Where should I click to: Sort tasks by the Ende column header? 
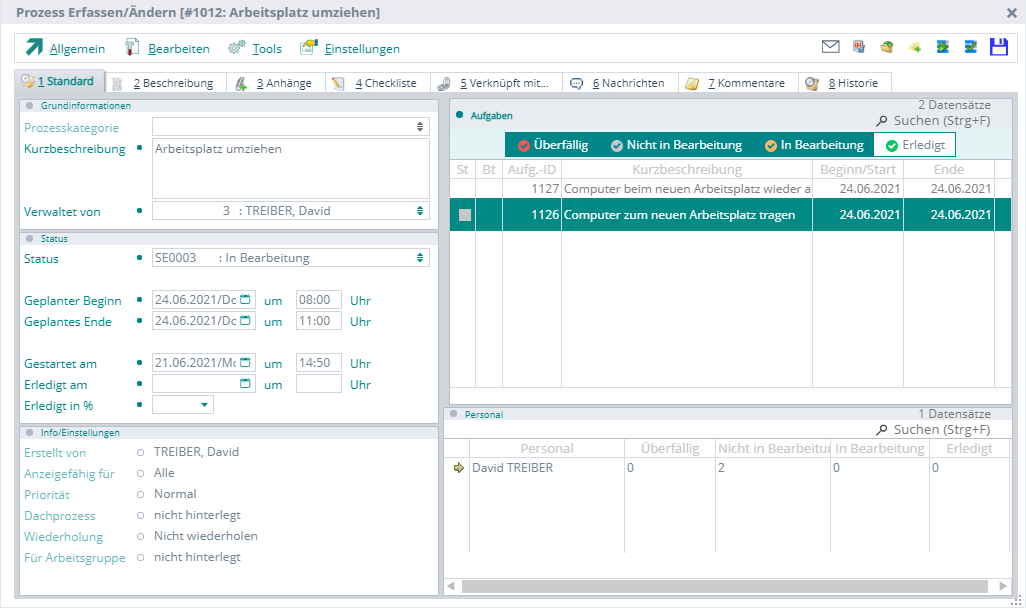point(948,170)
